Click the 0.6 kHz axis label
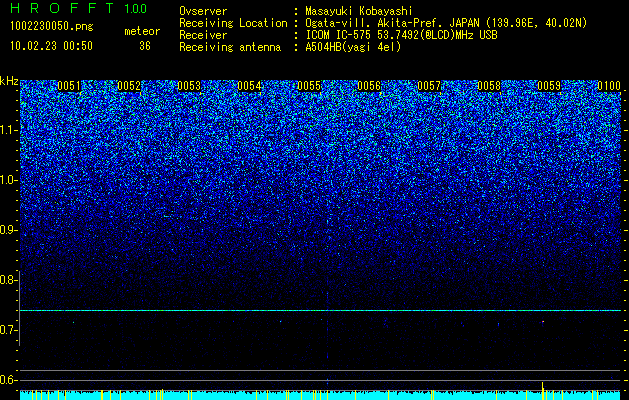The width and height of the screenshot is (629, 400). click(x=8, y=380)
